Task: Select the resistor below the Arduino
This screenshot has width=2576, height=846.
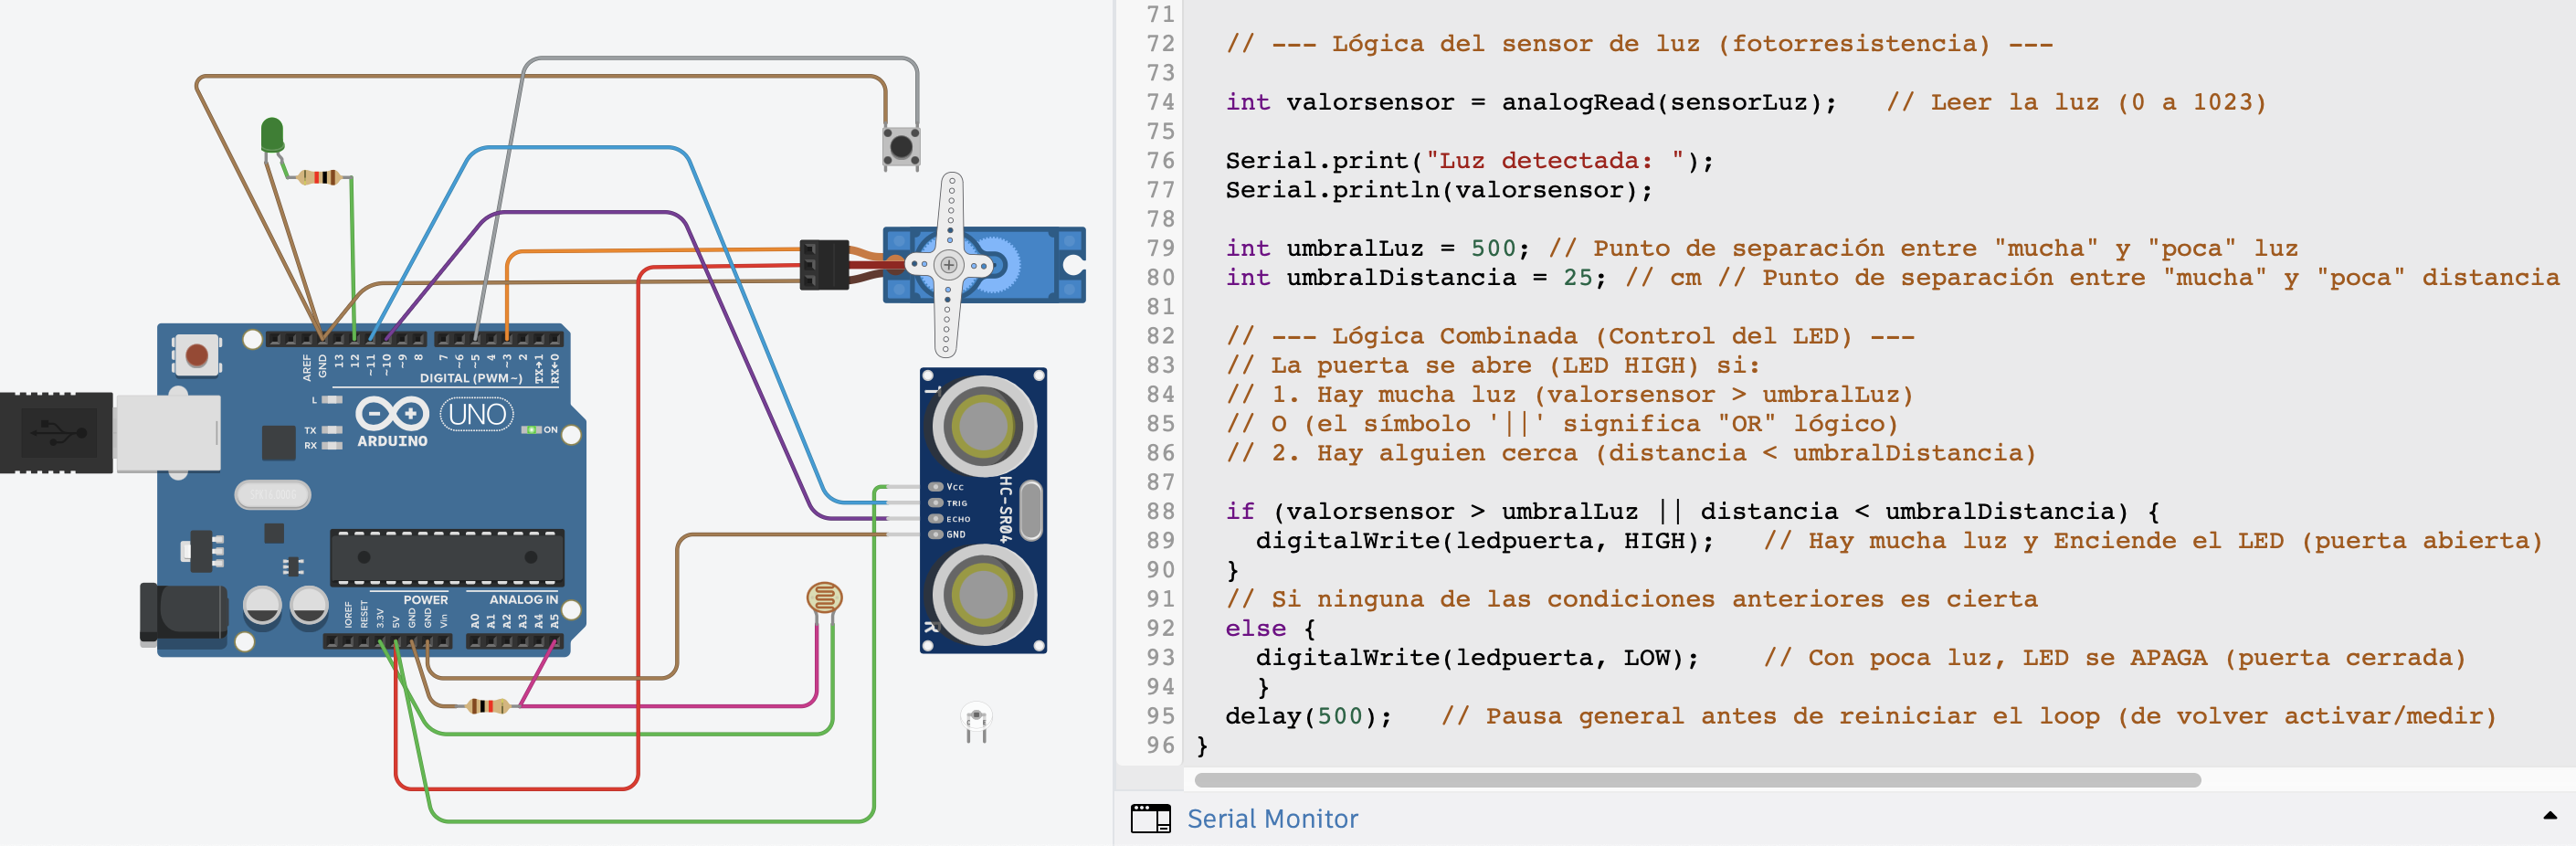Action: coord(488,706)
